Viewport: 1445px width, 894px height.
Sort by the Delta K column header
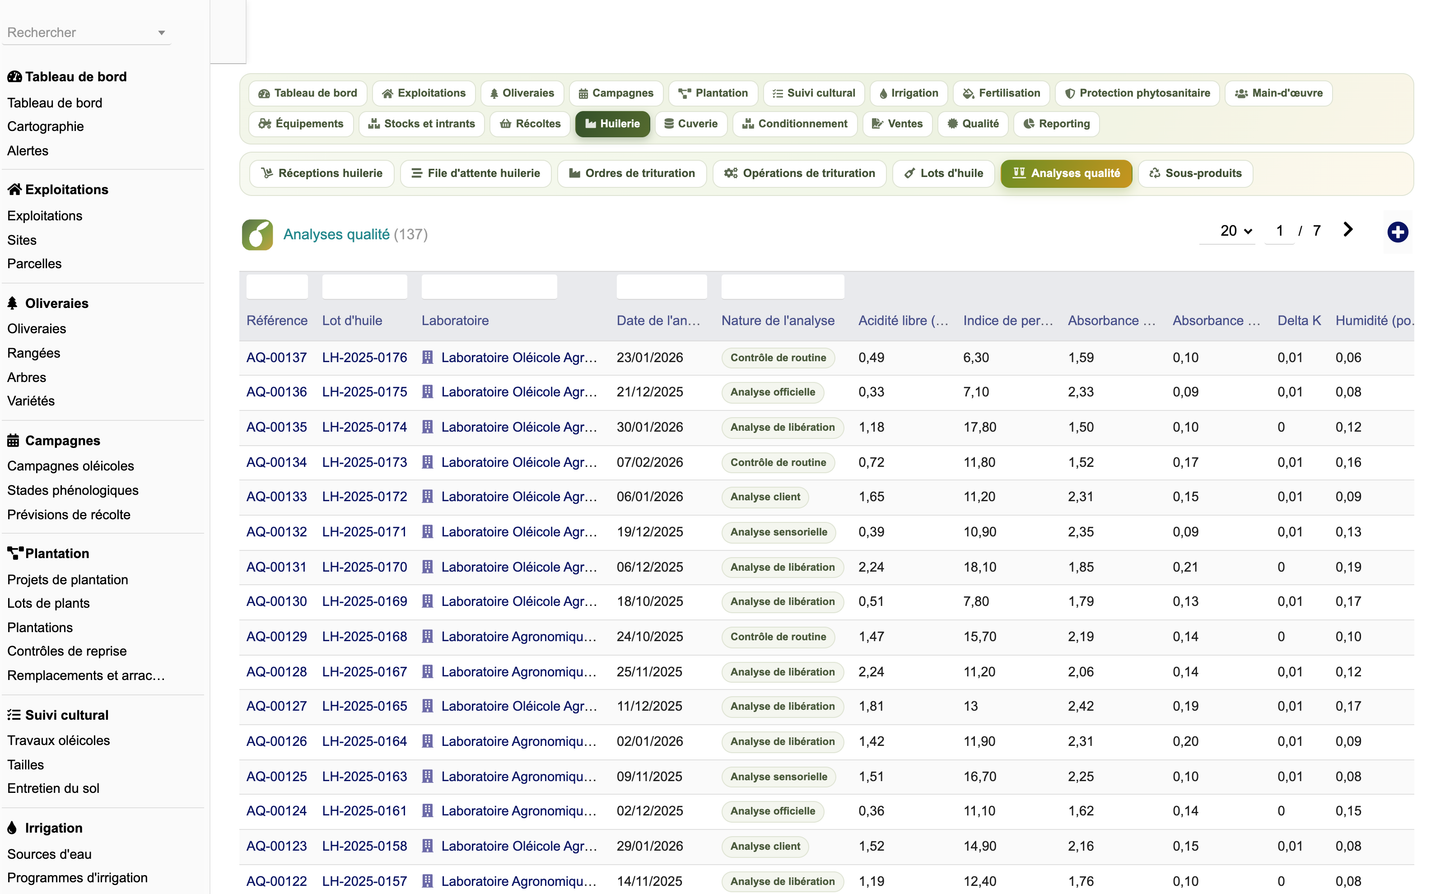coord(1299,321)
